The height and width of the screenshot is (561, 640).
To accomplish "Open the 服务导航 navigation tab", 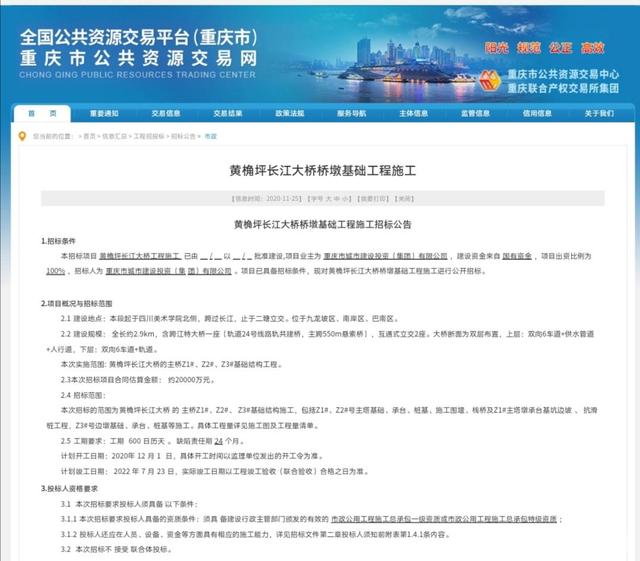I will [x=351, y=114].
